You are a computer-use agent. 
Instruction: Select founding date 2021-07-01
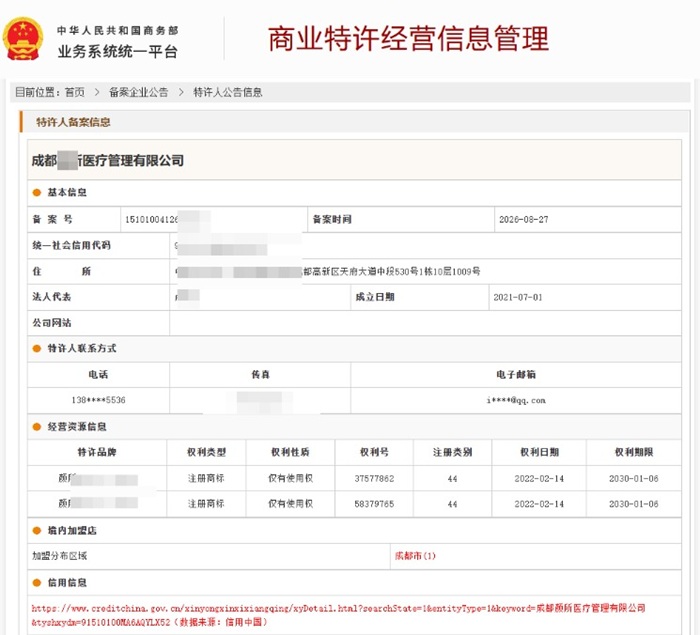pyautogui.click(x=518, y=297)
